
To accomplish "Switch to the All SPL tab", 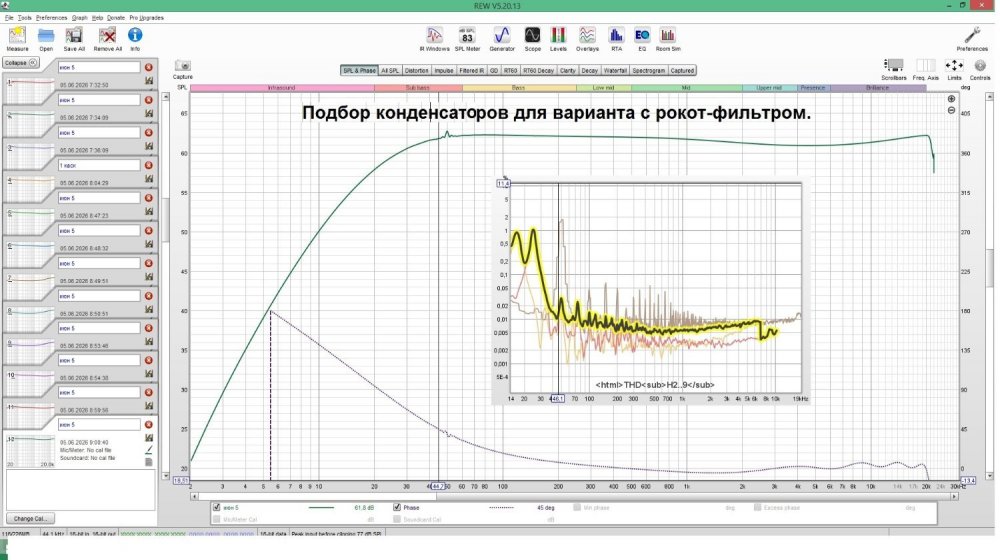I will point(390,70).
